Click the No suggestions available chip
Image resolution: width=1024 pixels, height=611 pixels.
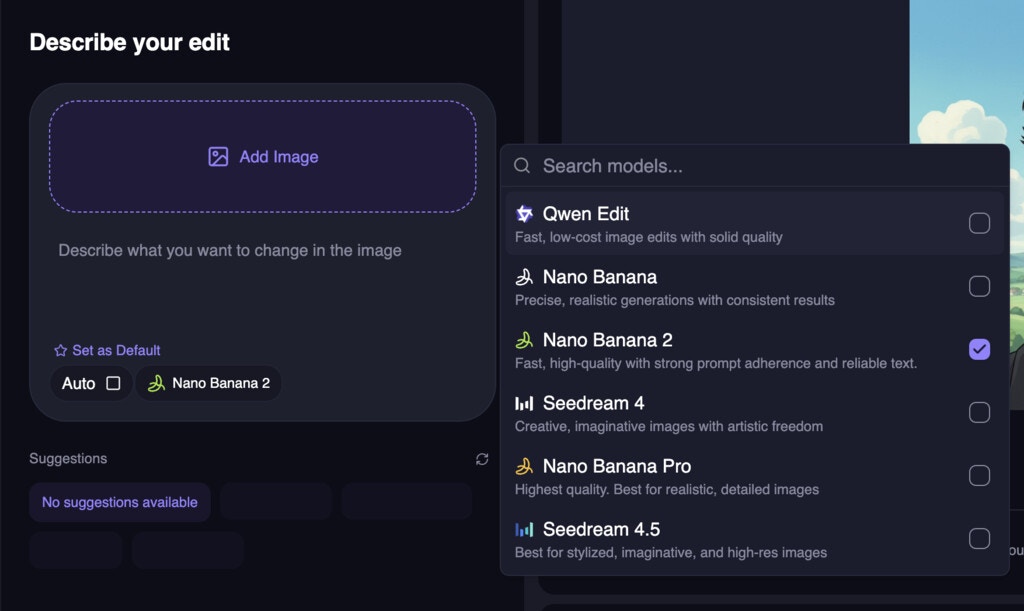[119, 502]
